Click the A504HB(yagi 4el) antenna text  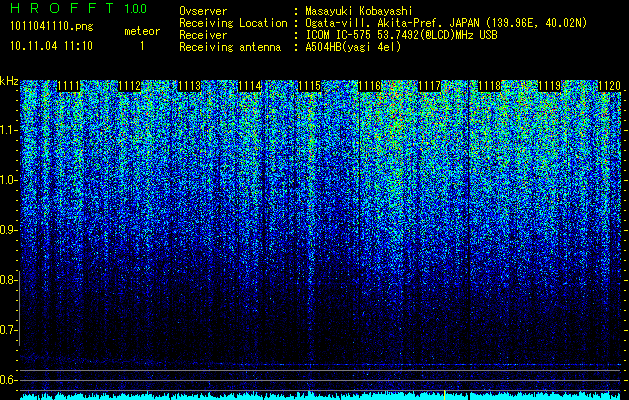pos(353,47)
